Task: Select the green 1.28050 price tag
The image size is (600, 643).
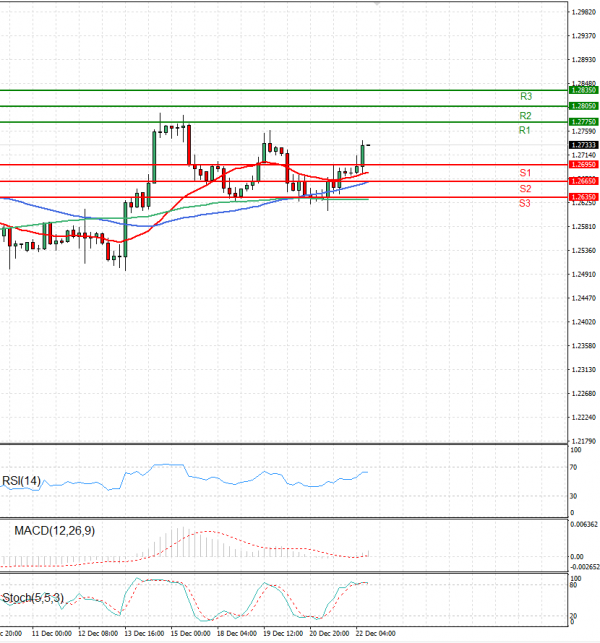Action: tap(584, 106)
